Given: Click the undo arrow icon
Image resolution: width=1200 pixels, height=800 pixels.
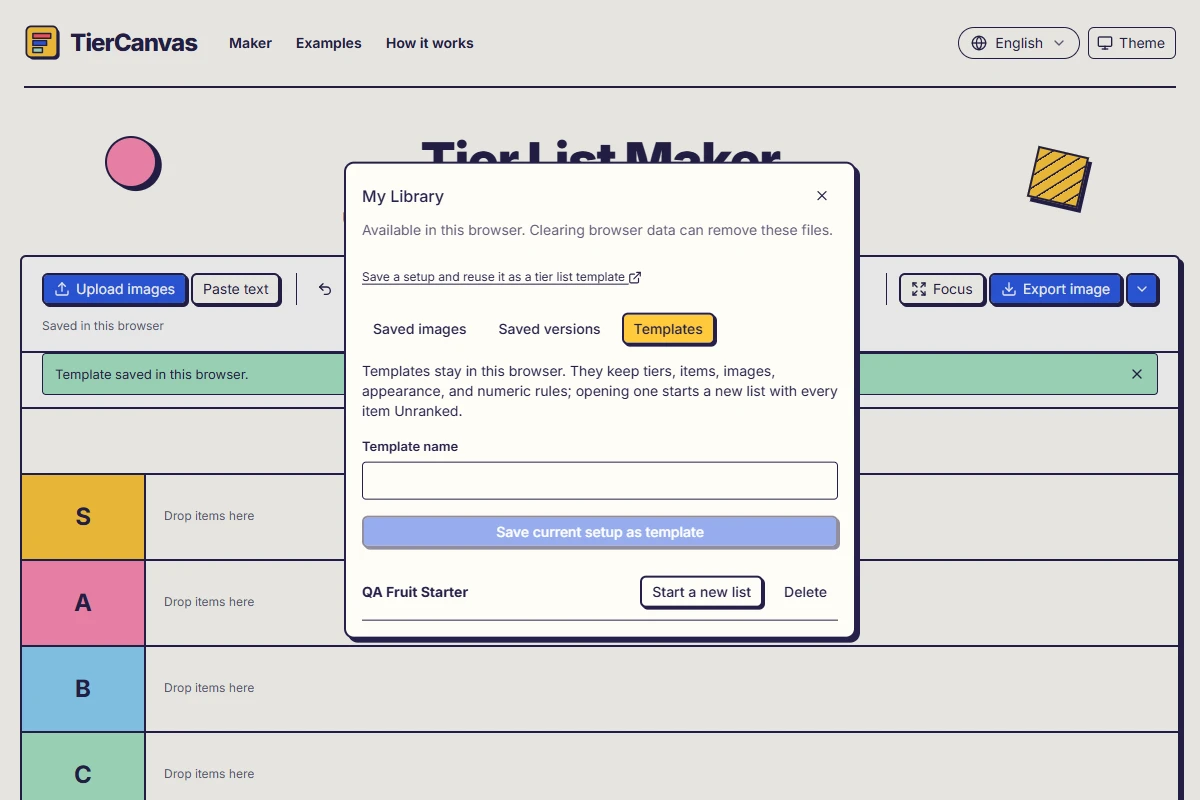Looking at the screenshot, I should point(325,289).
